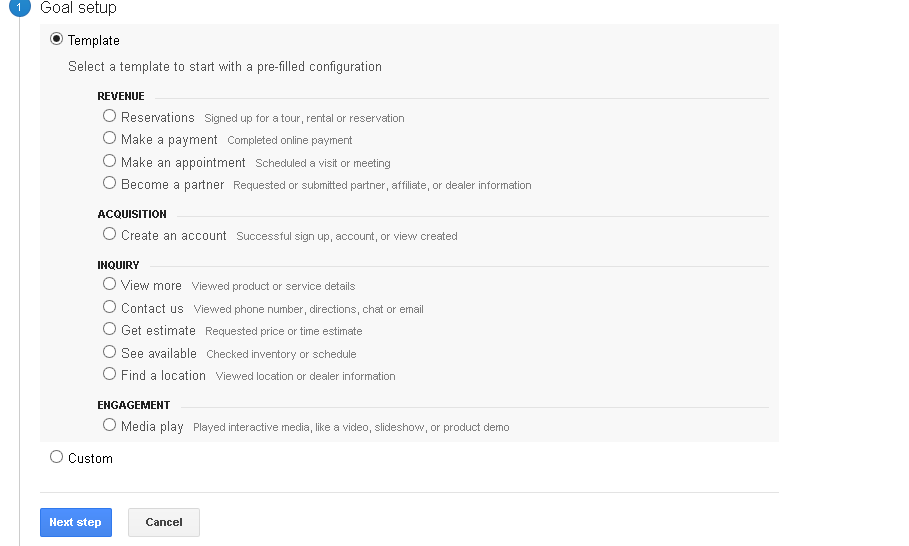Choose the Become a partner template
Screen dimensions: 909x546
coord(110,183)
